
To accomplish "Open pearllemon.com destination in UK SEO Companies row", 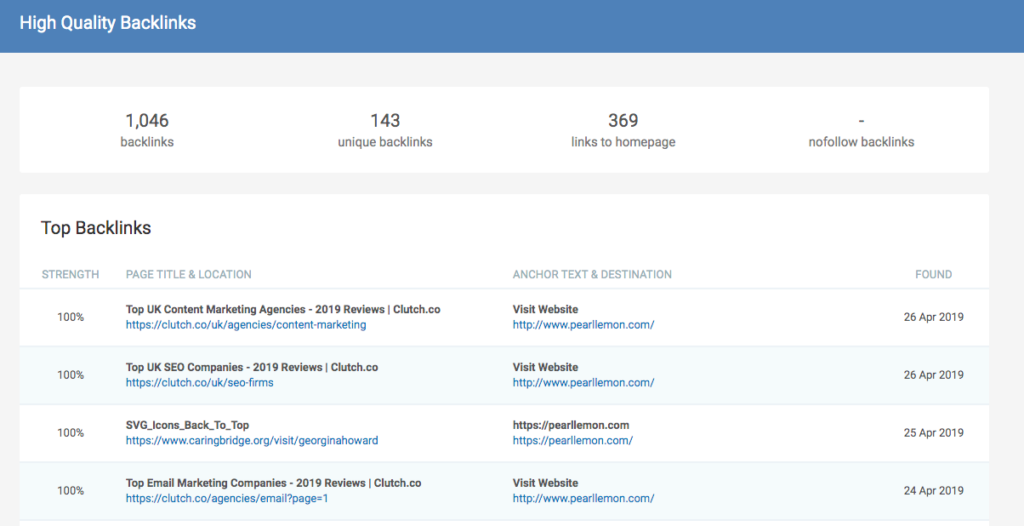I will [x=583, y=383].
